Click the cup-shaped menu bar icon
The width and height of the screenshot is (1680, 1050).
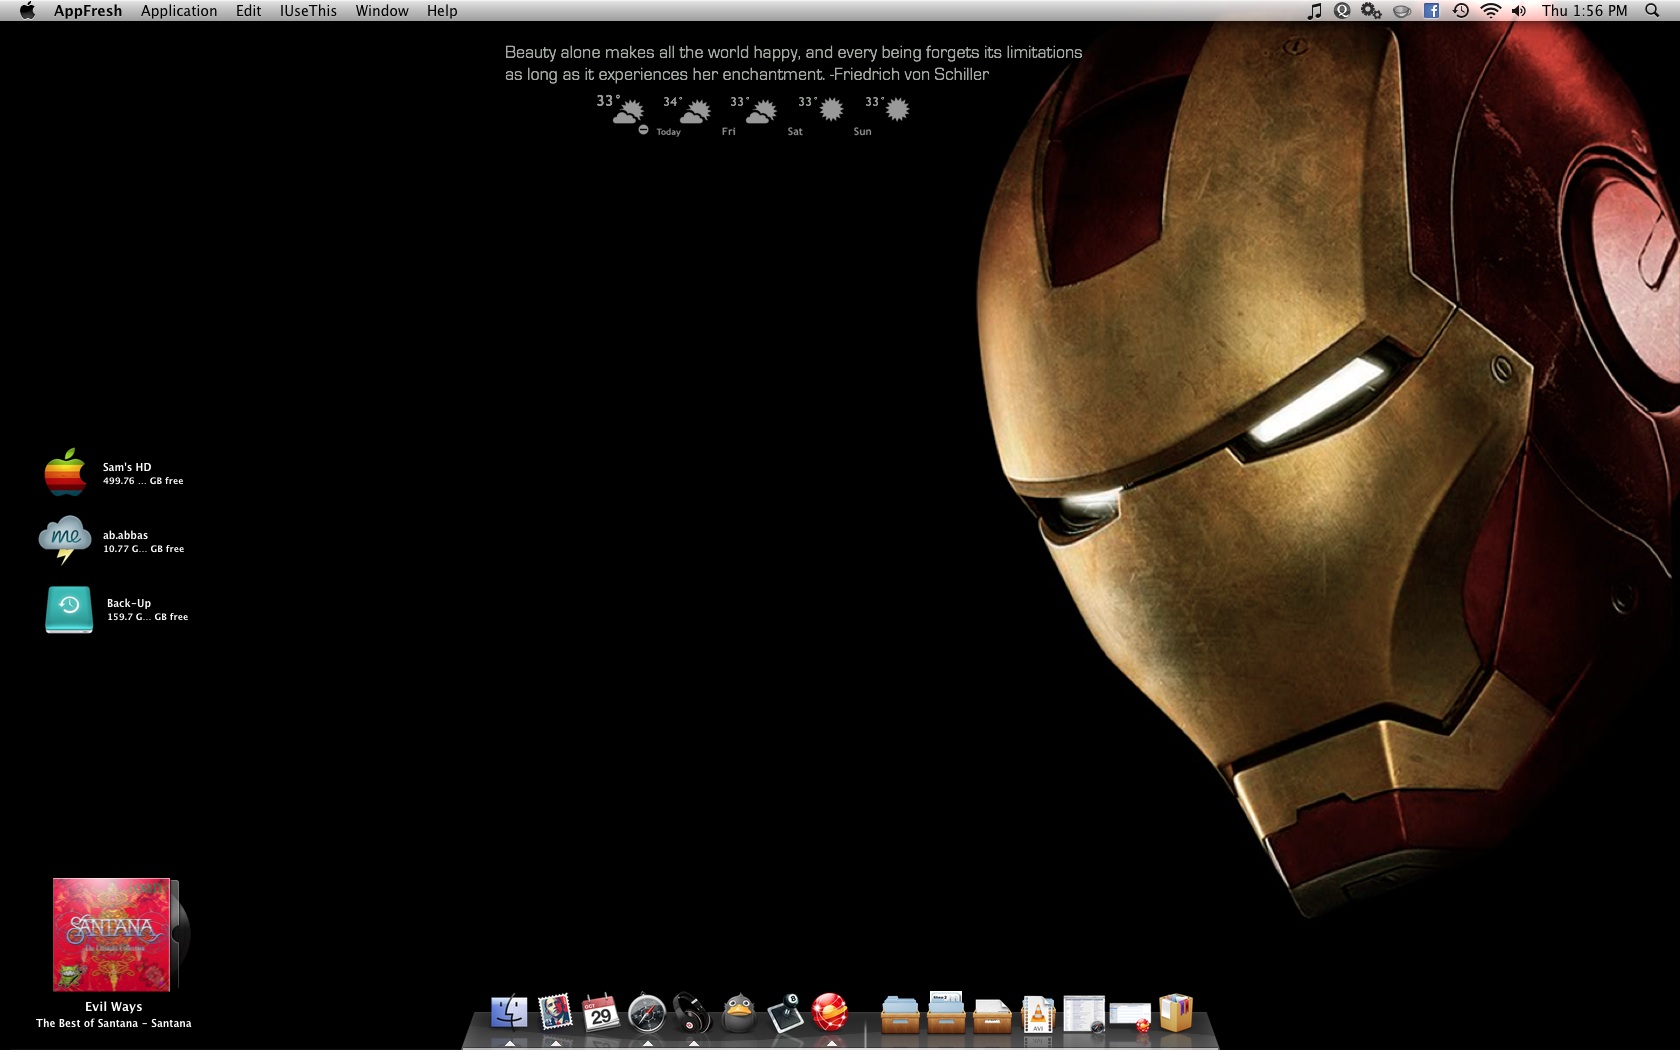pyautogui.click(x=1402, y=11)
